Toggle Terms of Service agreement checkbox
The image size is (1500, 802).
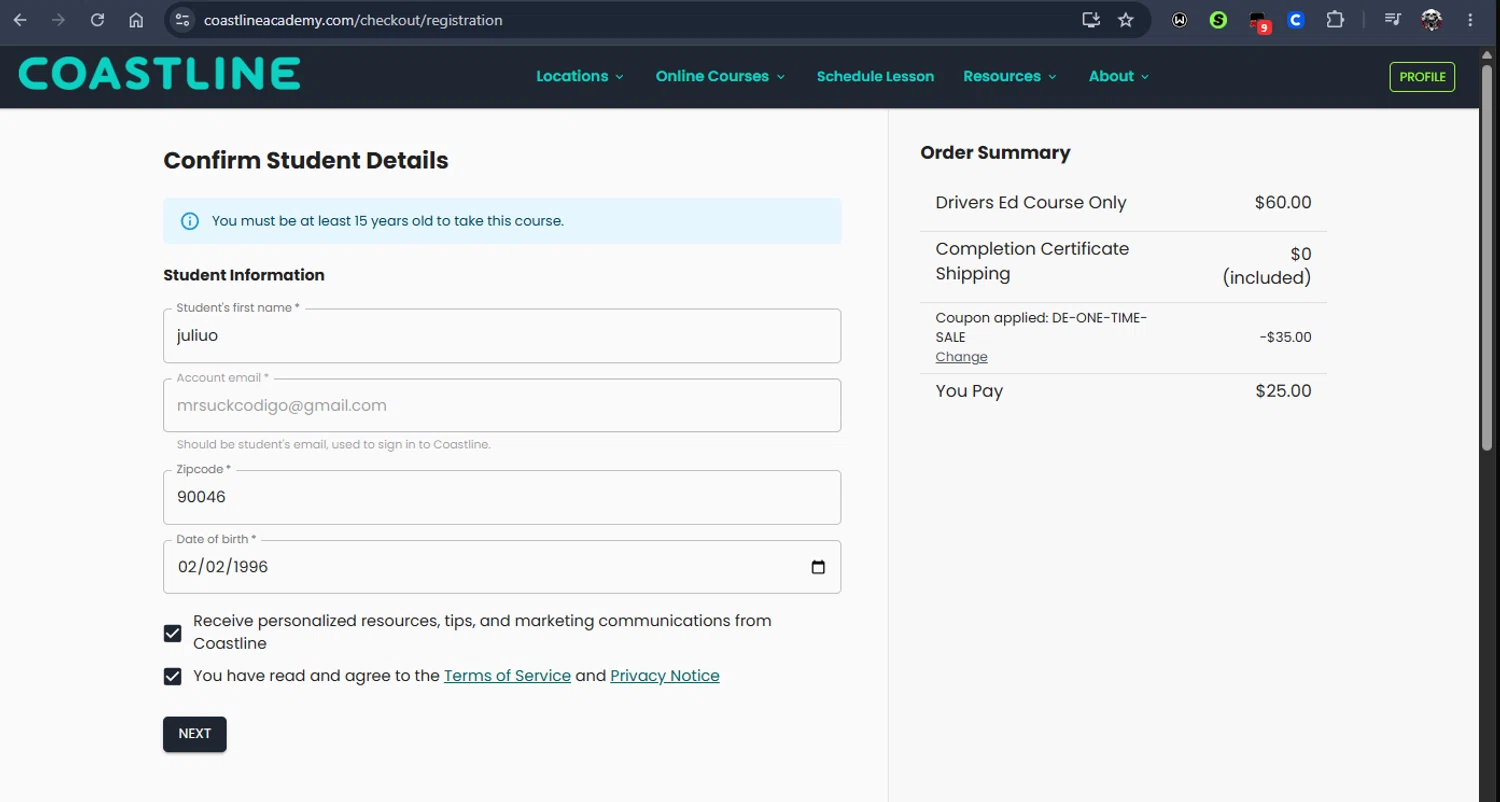[173, 676]
